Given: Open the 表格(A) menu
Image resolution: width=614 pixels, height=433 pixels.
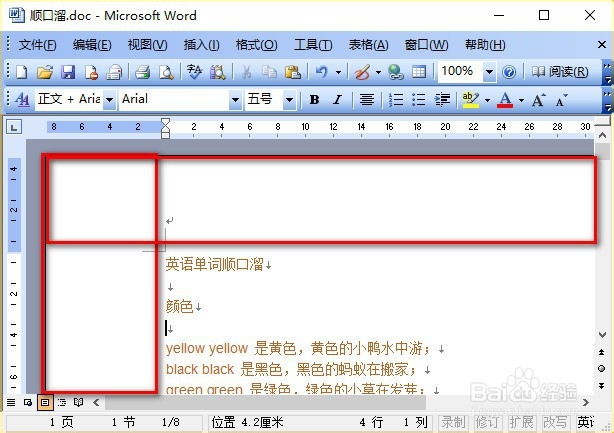Looking at the screenshot, I should click(x=368, y=45).
